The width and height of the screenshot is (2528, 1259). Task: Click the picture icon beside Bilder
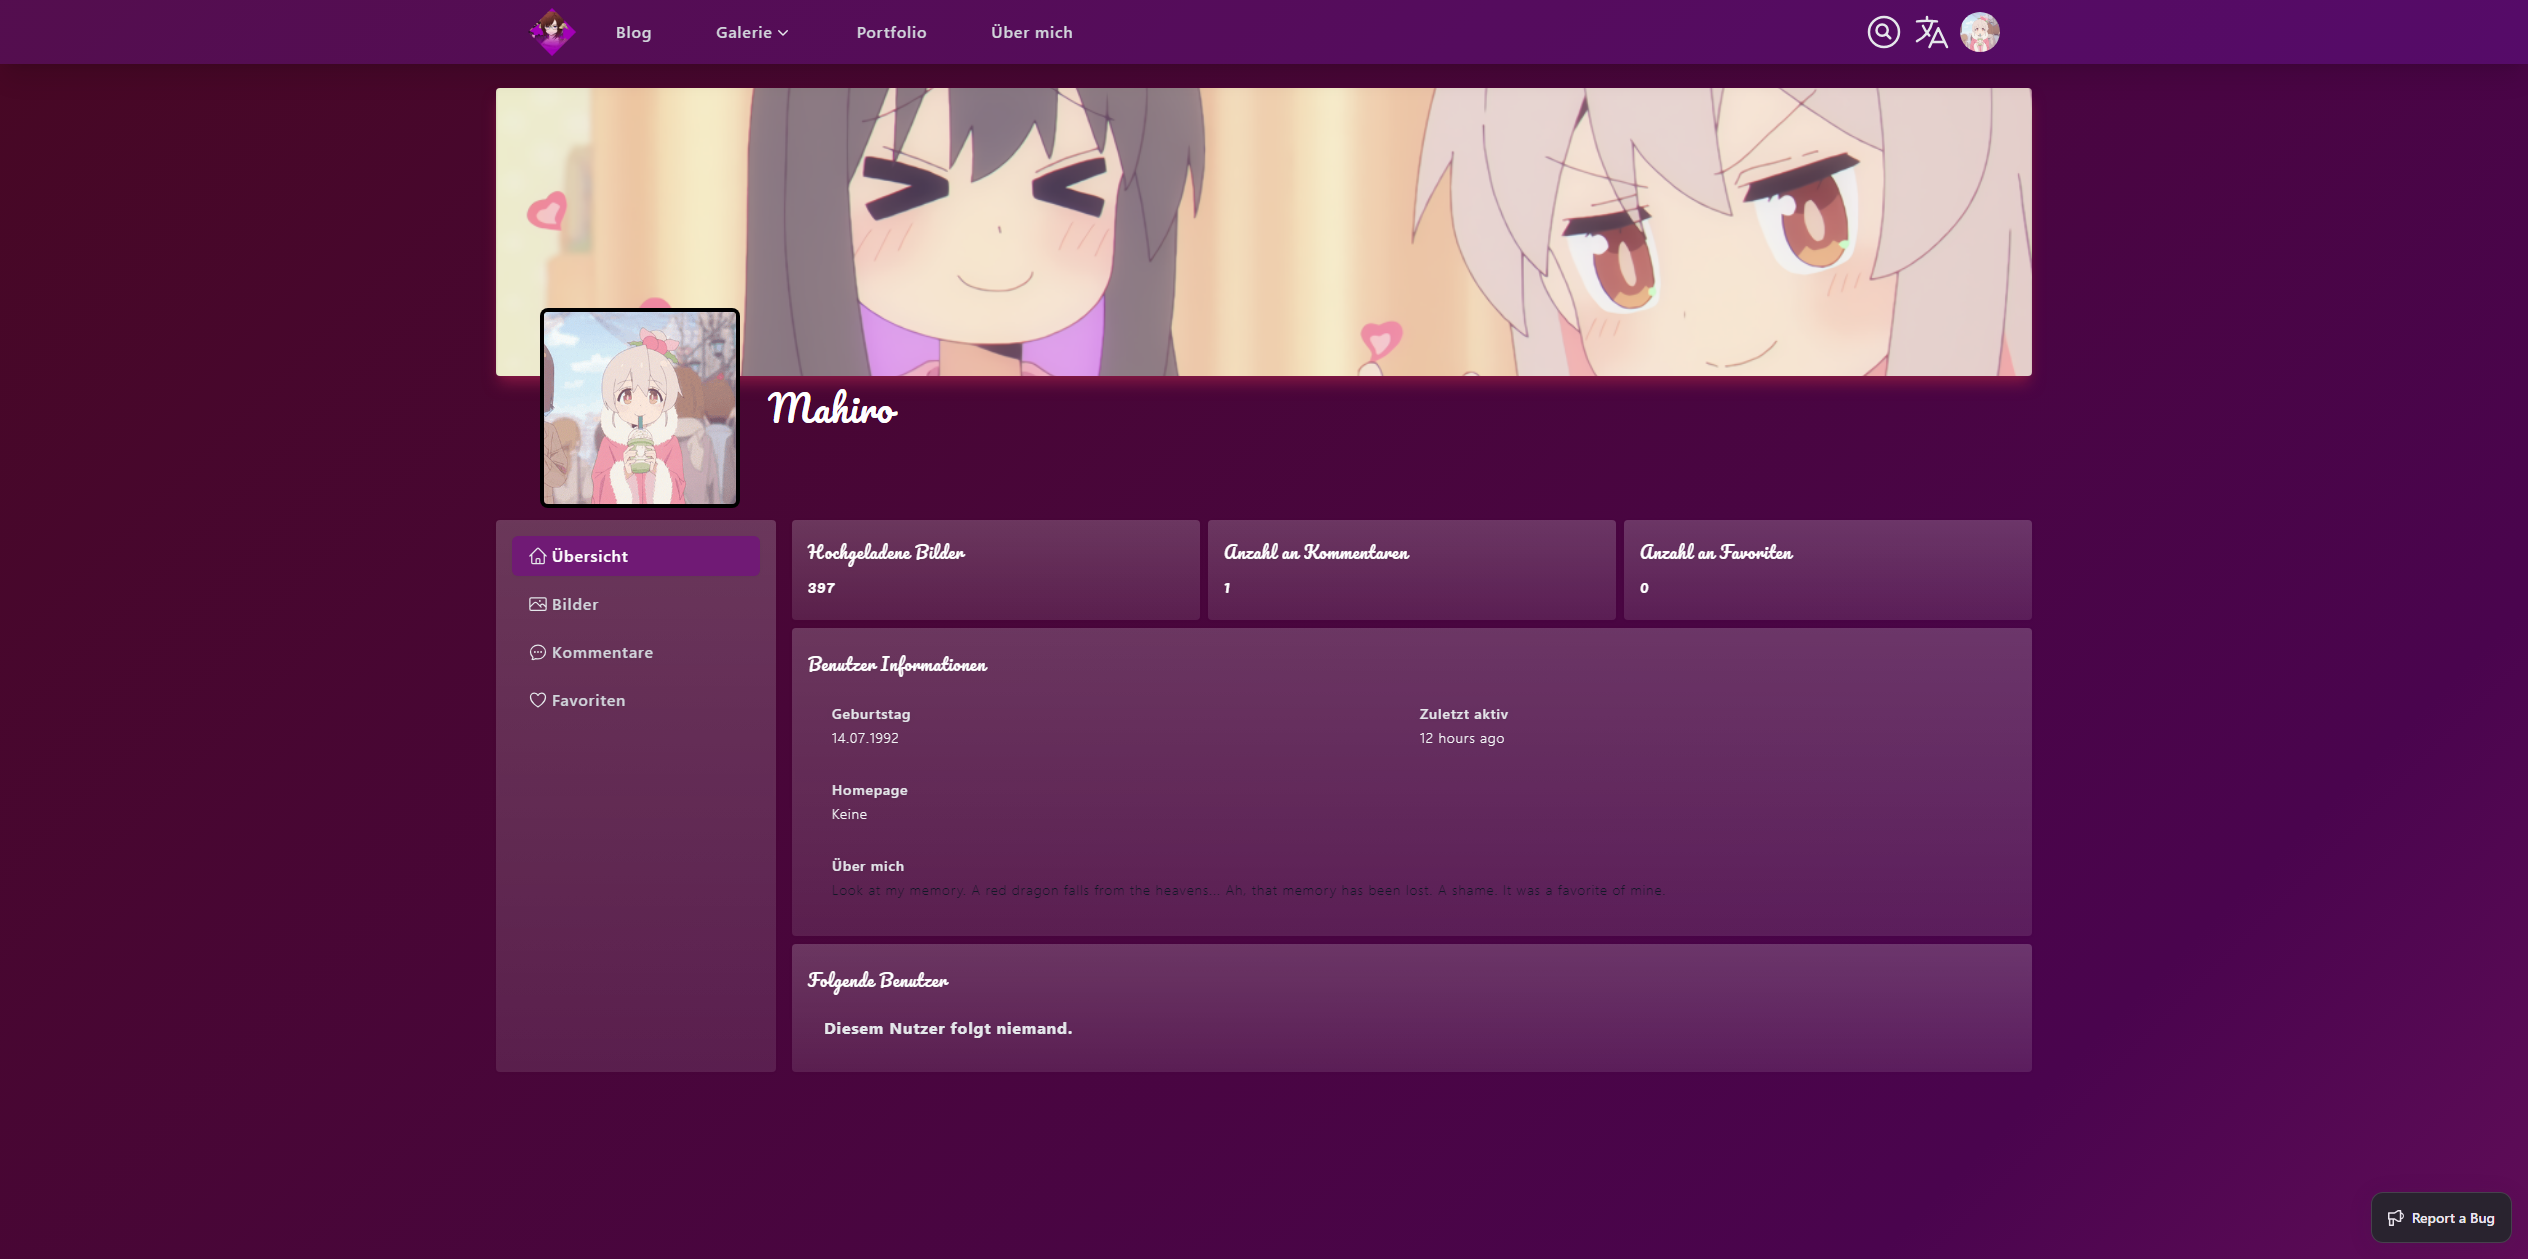point(537,604)
